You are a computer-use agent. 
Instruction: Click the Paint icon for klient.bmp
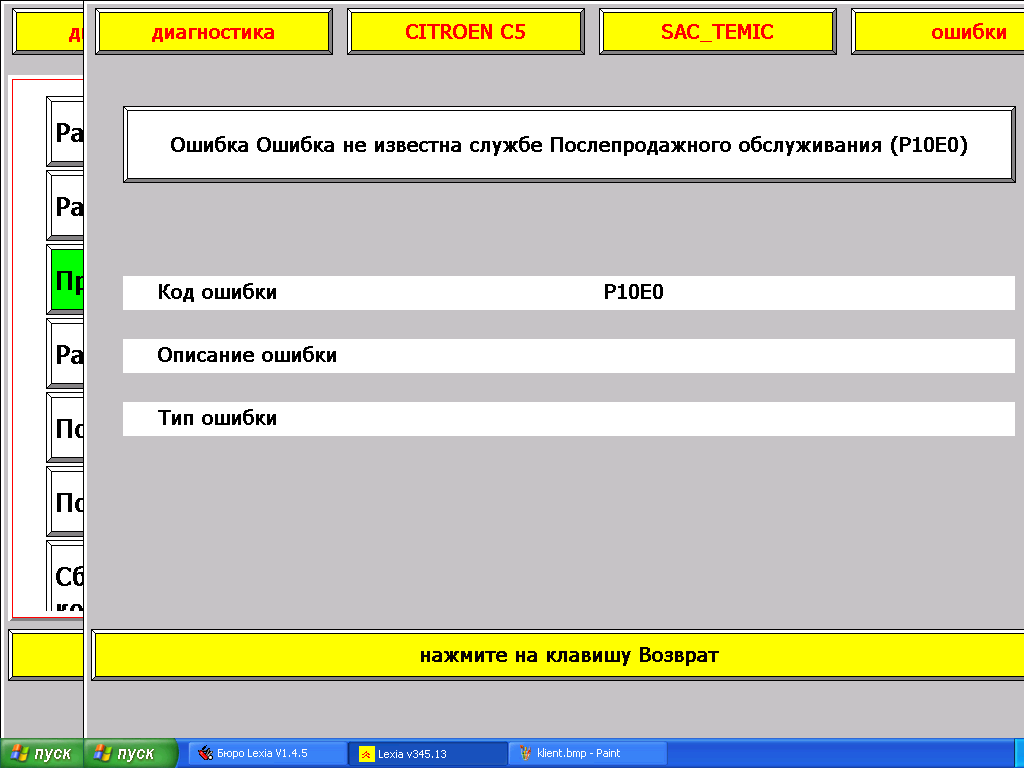pyautogui.click(x=525, y=754)
